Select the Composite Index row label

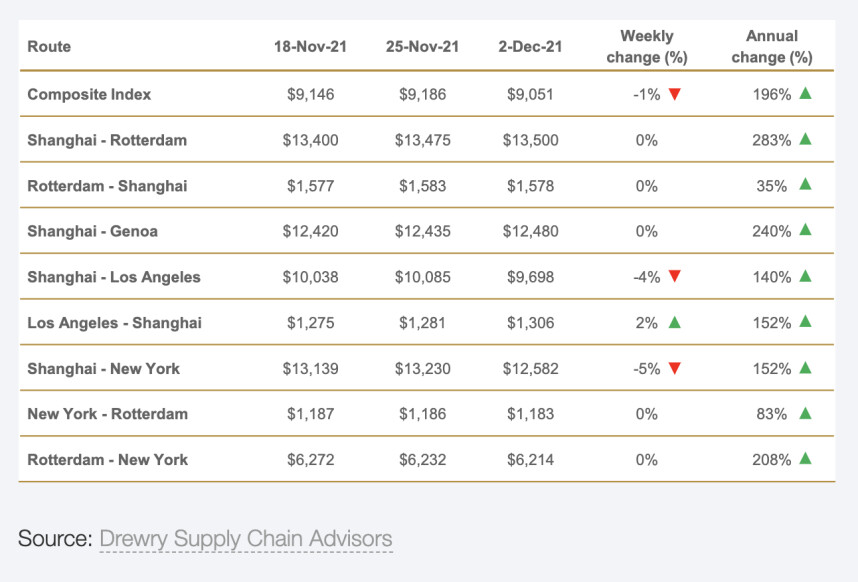[89, 94]
